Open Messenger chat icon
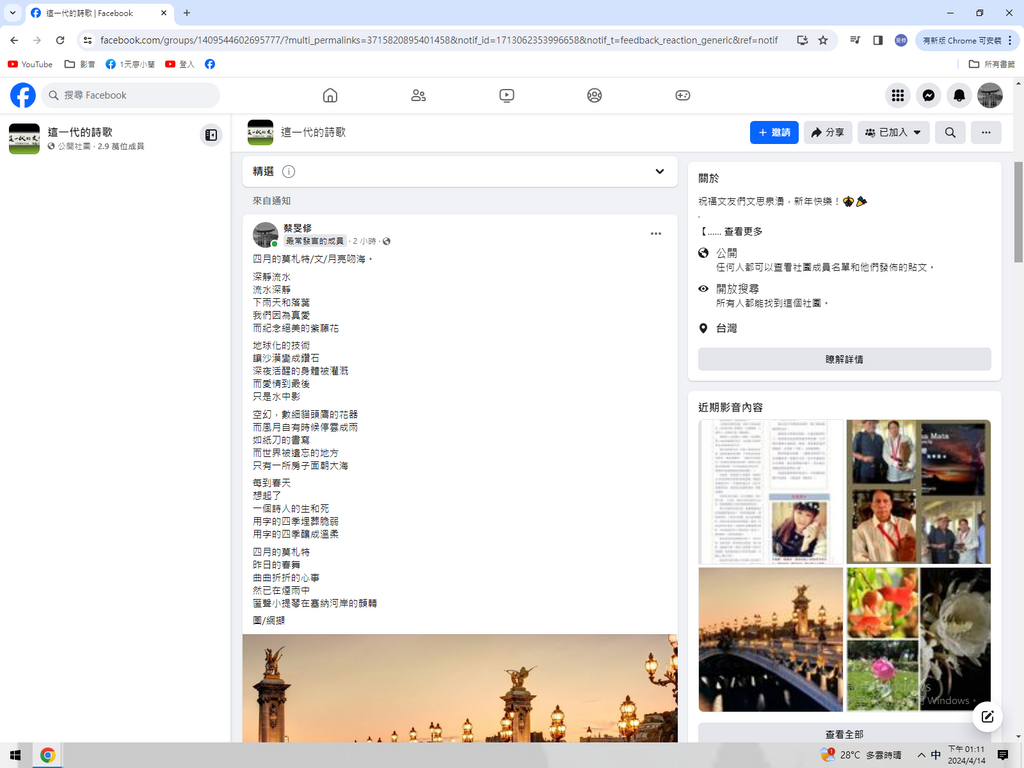 (x=928, y=95)
